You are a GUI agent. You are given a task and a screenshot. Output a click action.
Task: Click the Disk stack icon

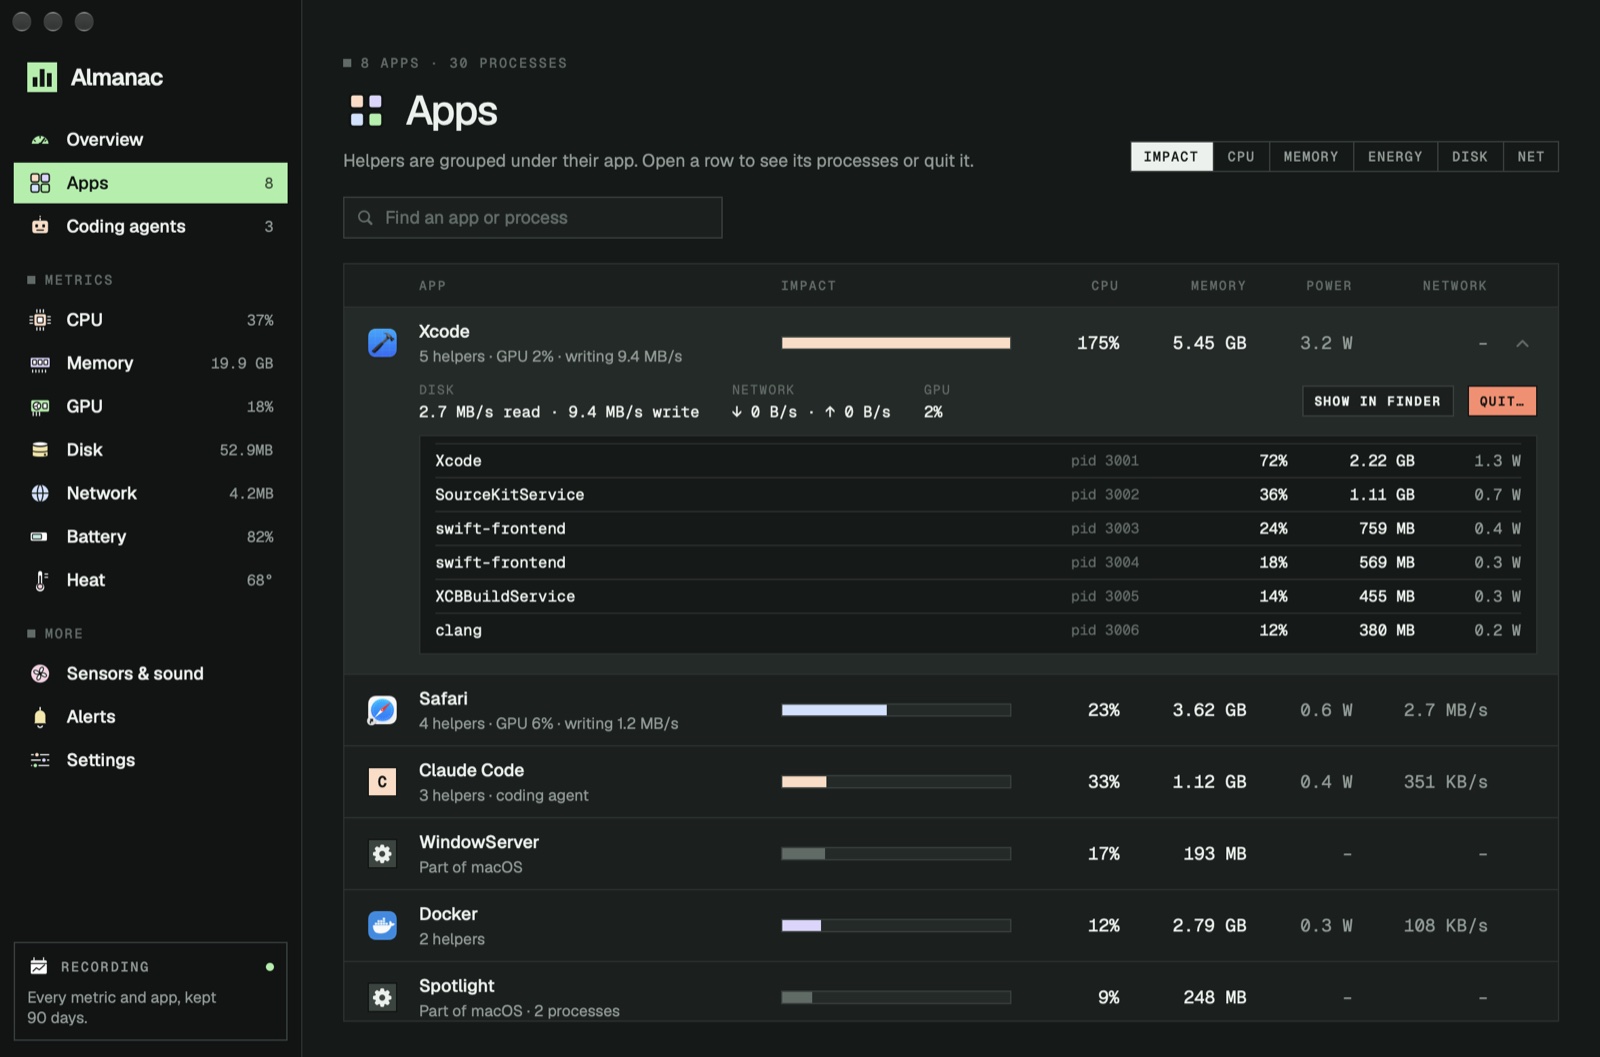[40, 450]
